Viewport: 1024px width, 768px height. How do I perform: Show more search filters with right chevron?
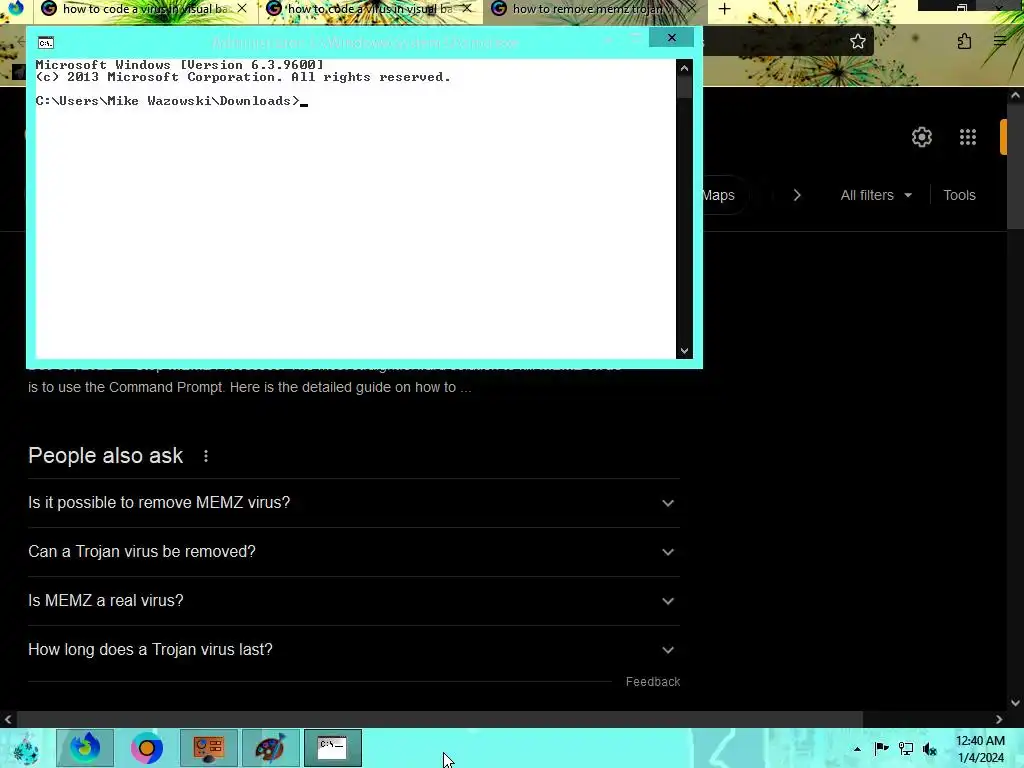797,195
